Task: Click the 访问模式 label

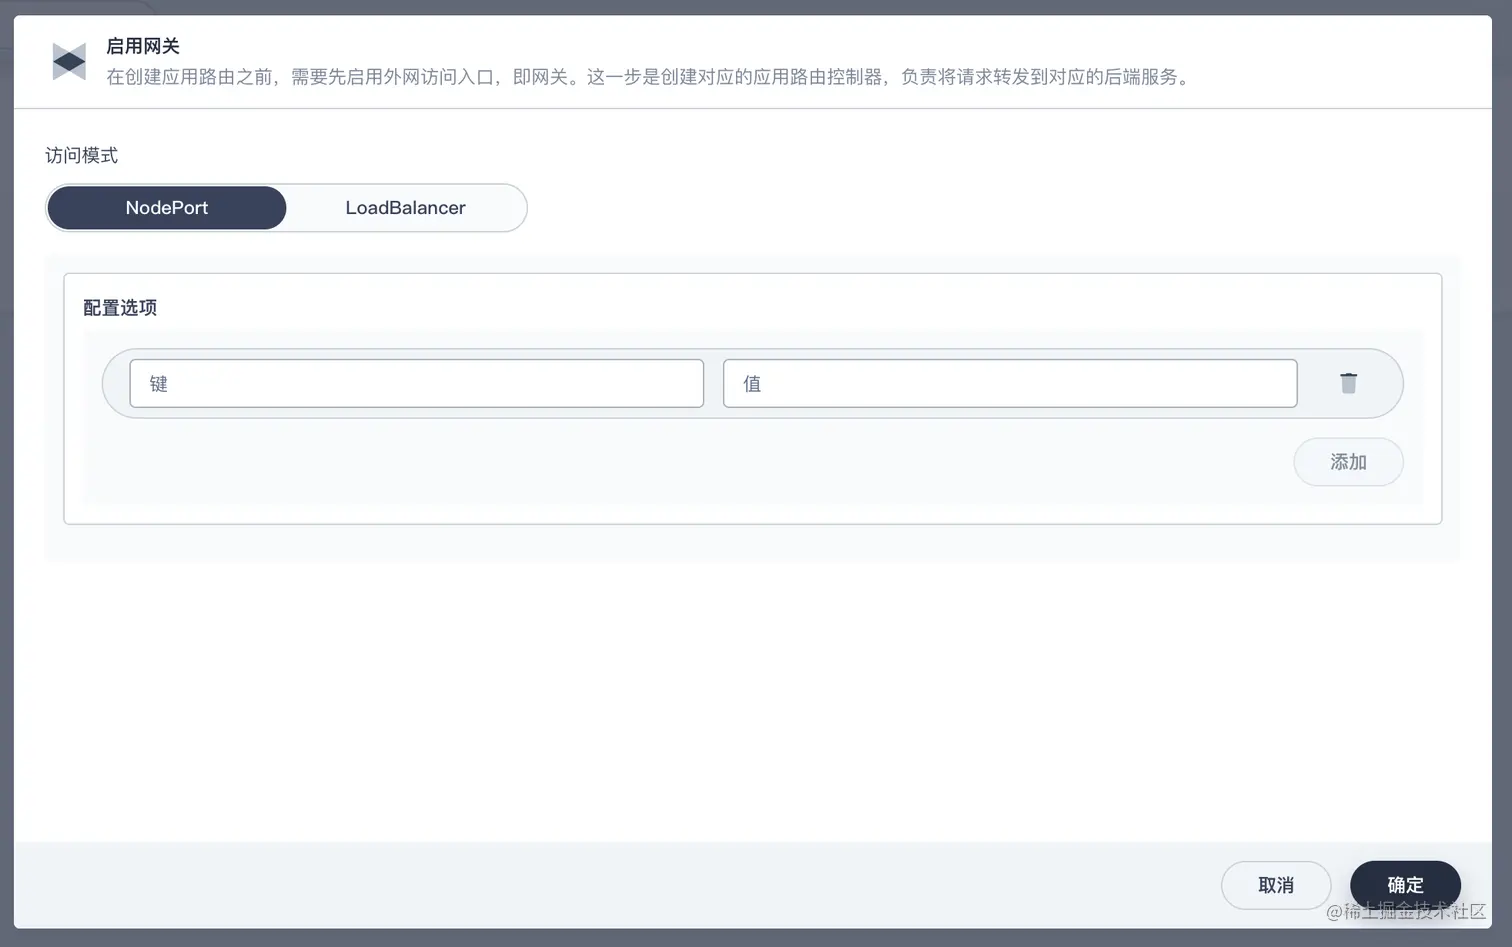Action: click(81, 155)
